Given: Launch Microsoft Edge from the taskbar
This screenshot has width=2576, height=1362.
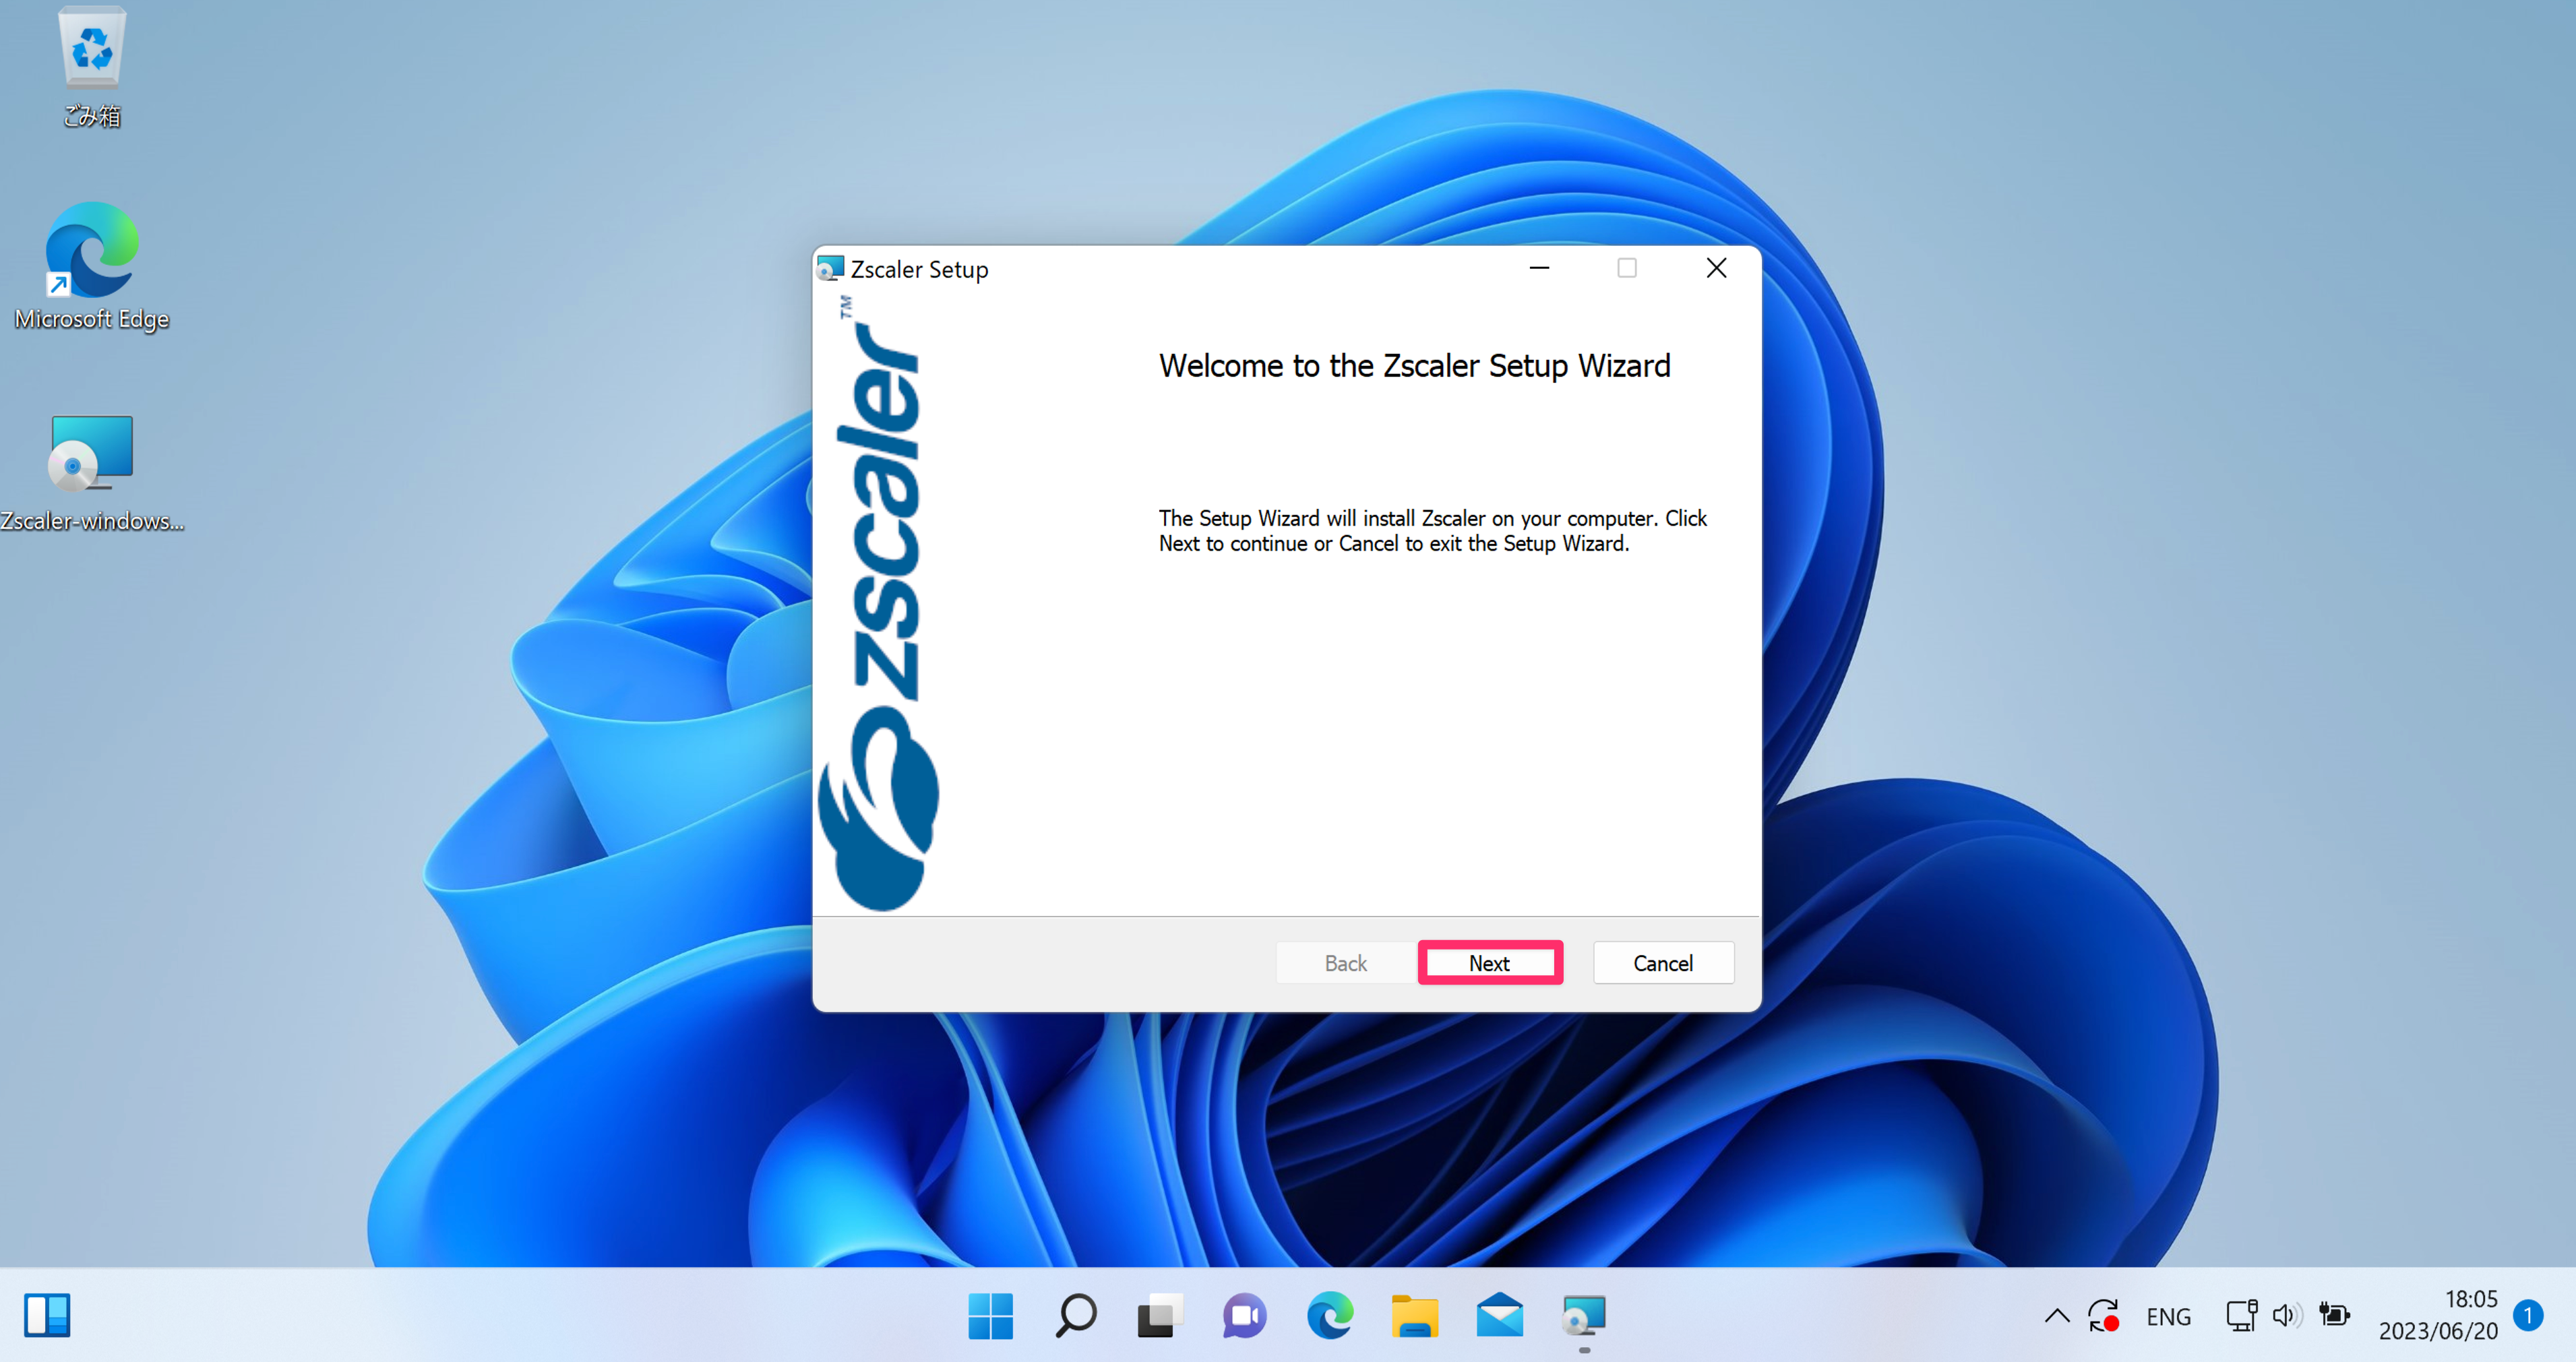Looking at the screenshot, I should pos(1329,1315).
